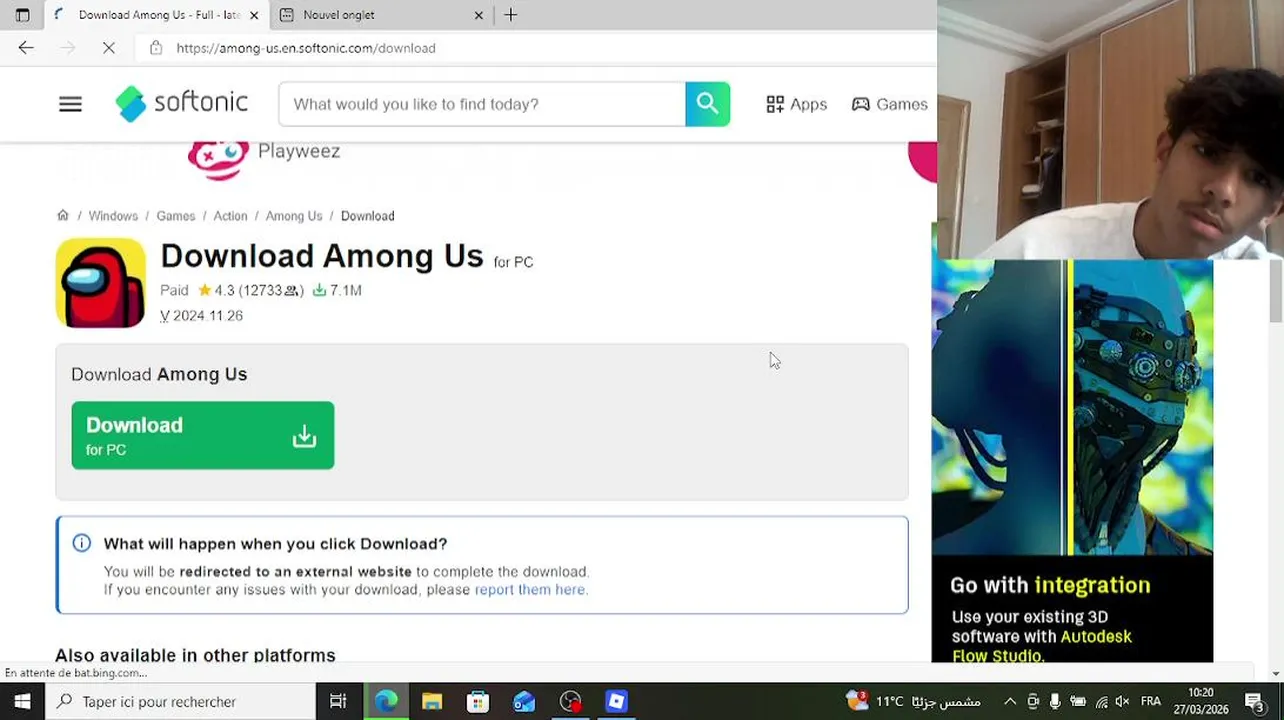The image size is (1284, 720).
Task: Click the V 2024.11.26 version text
Action: [201, 315]
